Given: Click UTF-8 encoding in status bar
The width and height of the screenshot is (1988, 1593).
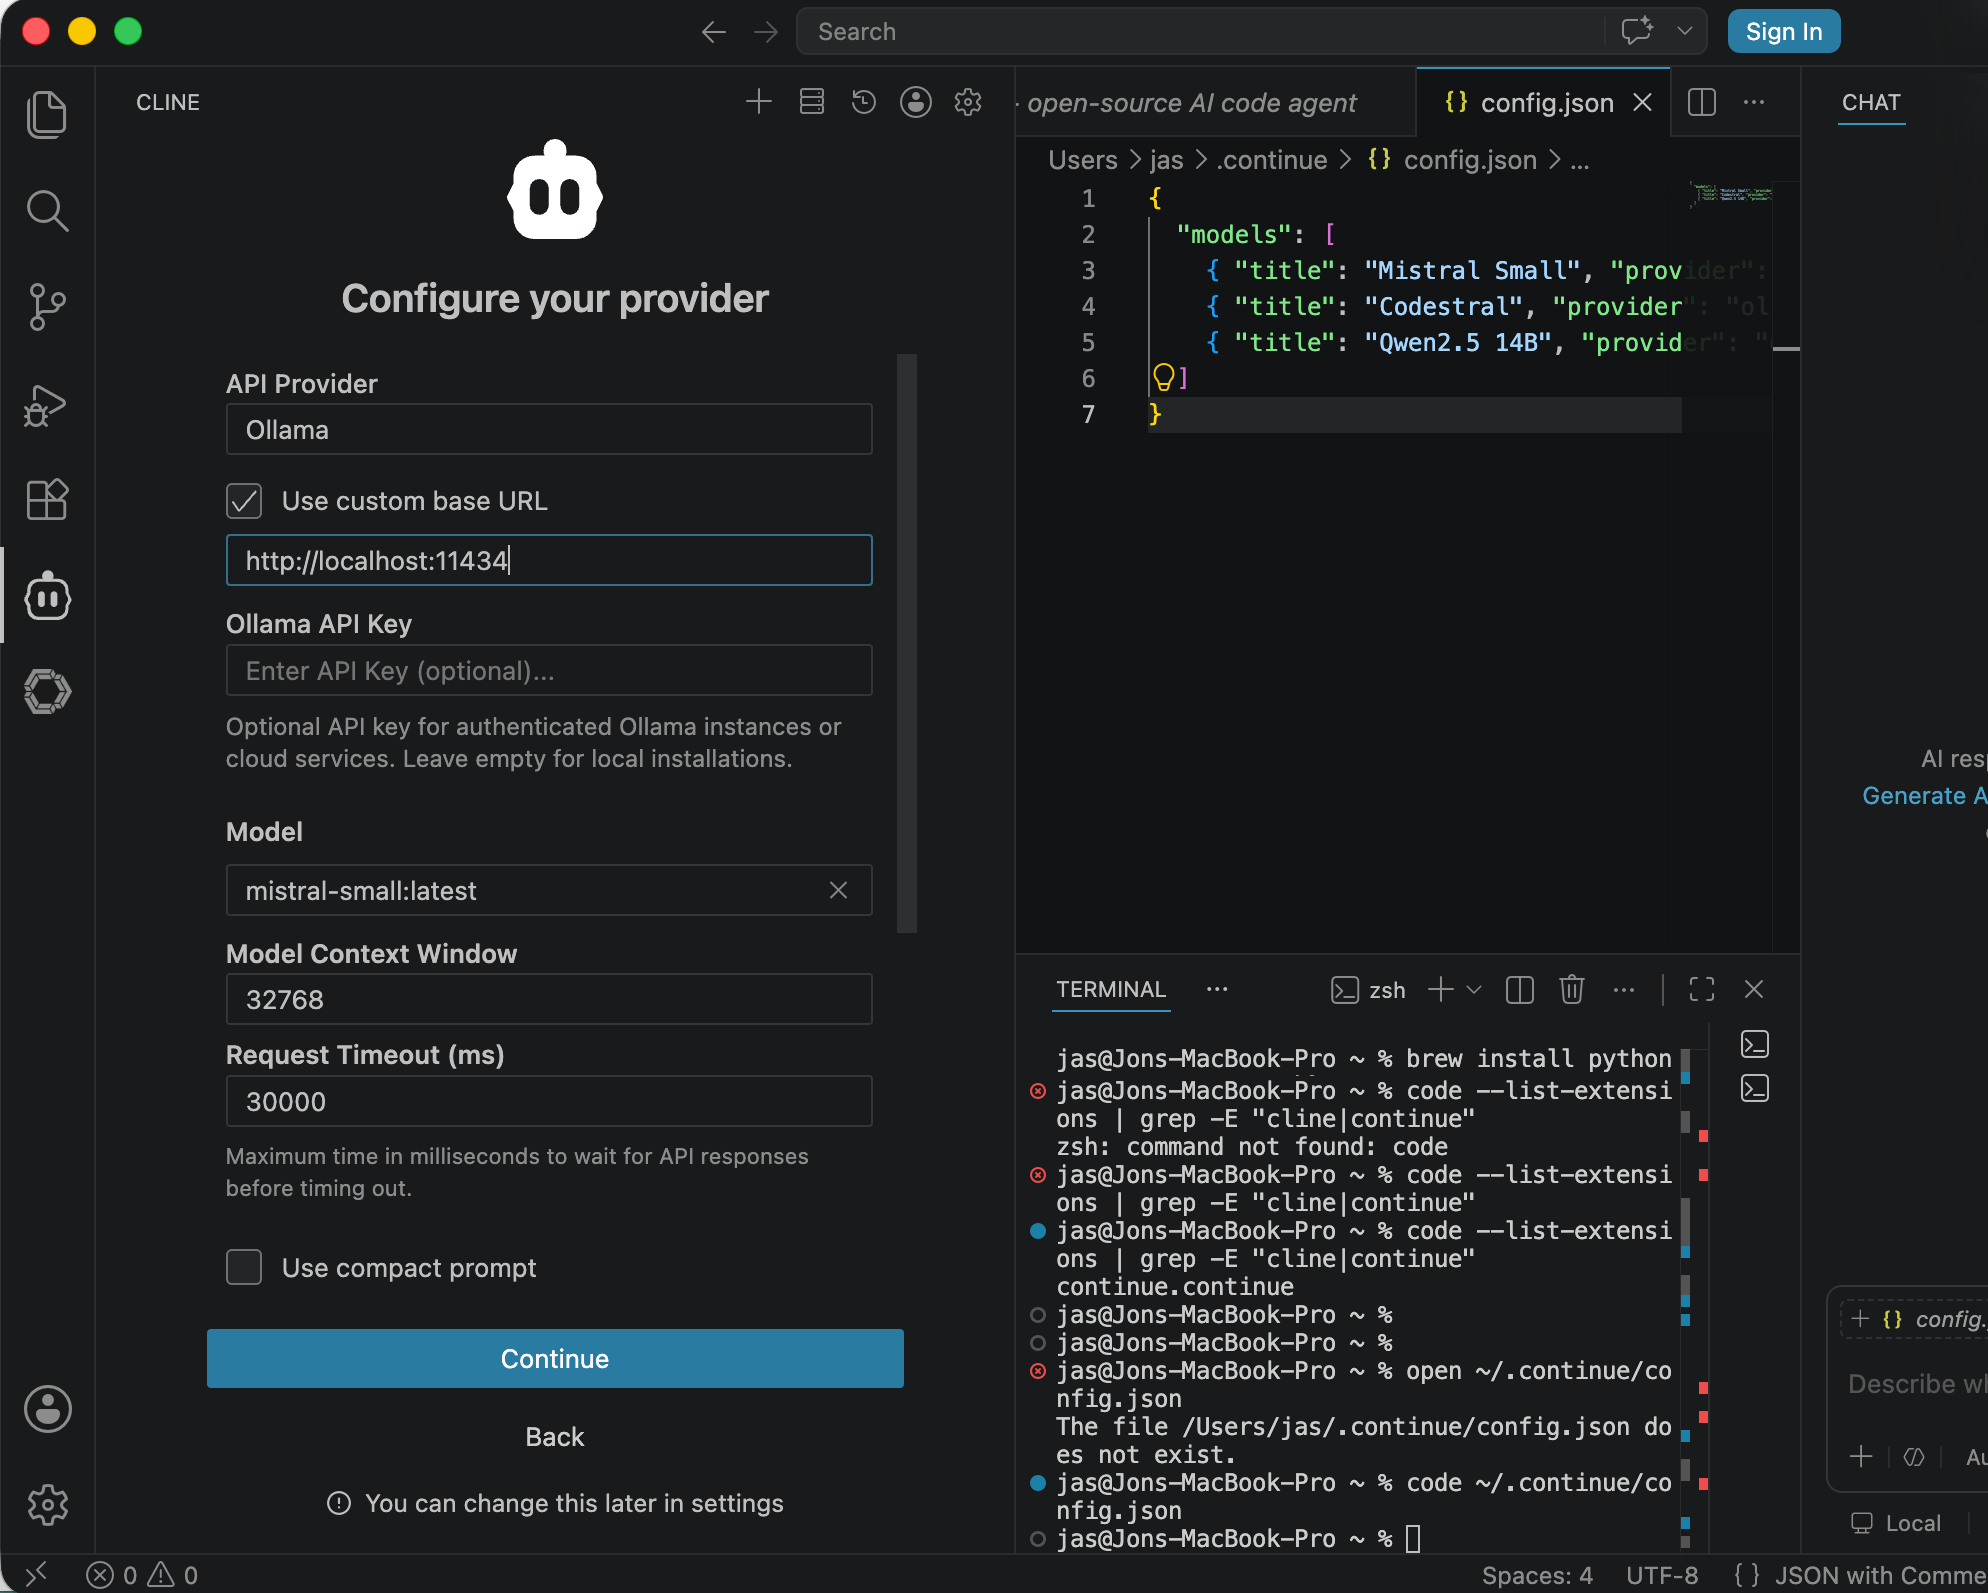Looking at the screenshot, I should point(1662,1575).
